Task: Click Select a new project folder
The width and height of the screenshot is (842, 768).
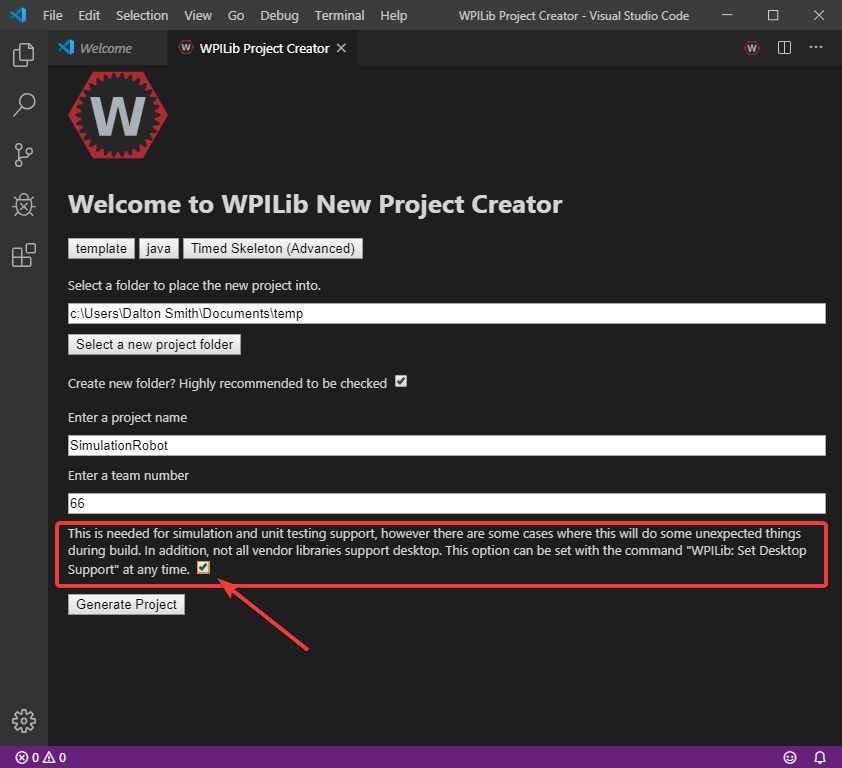Action: coord(153,344)
